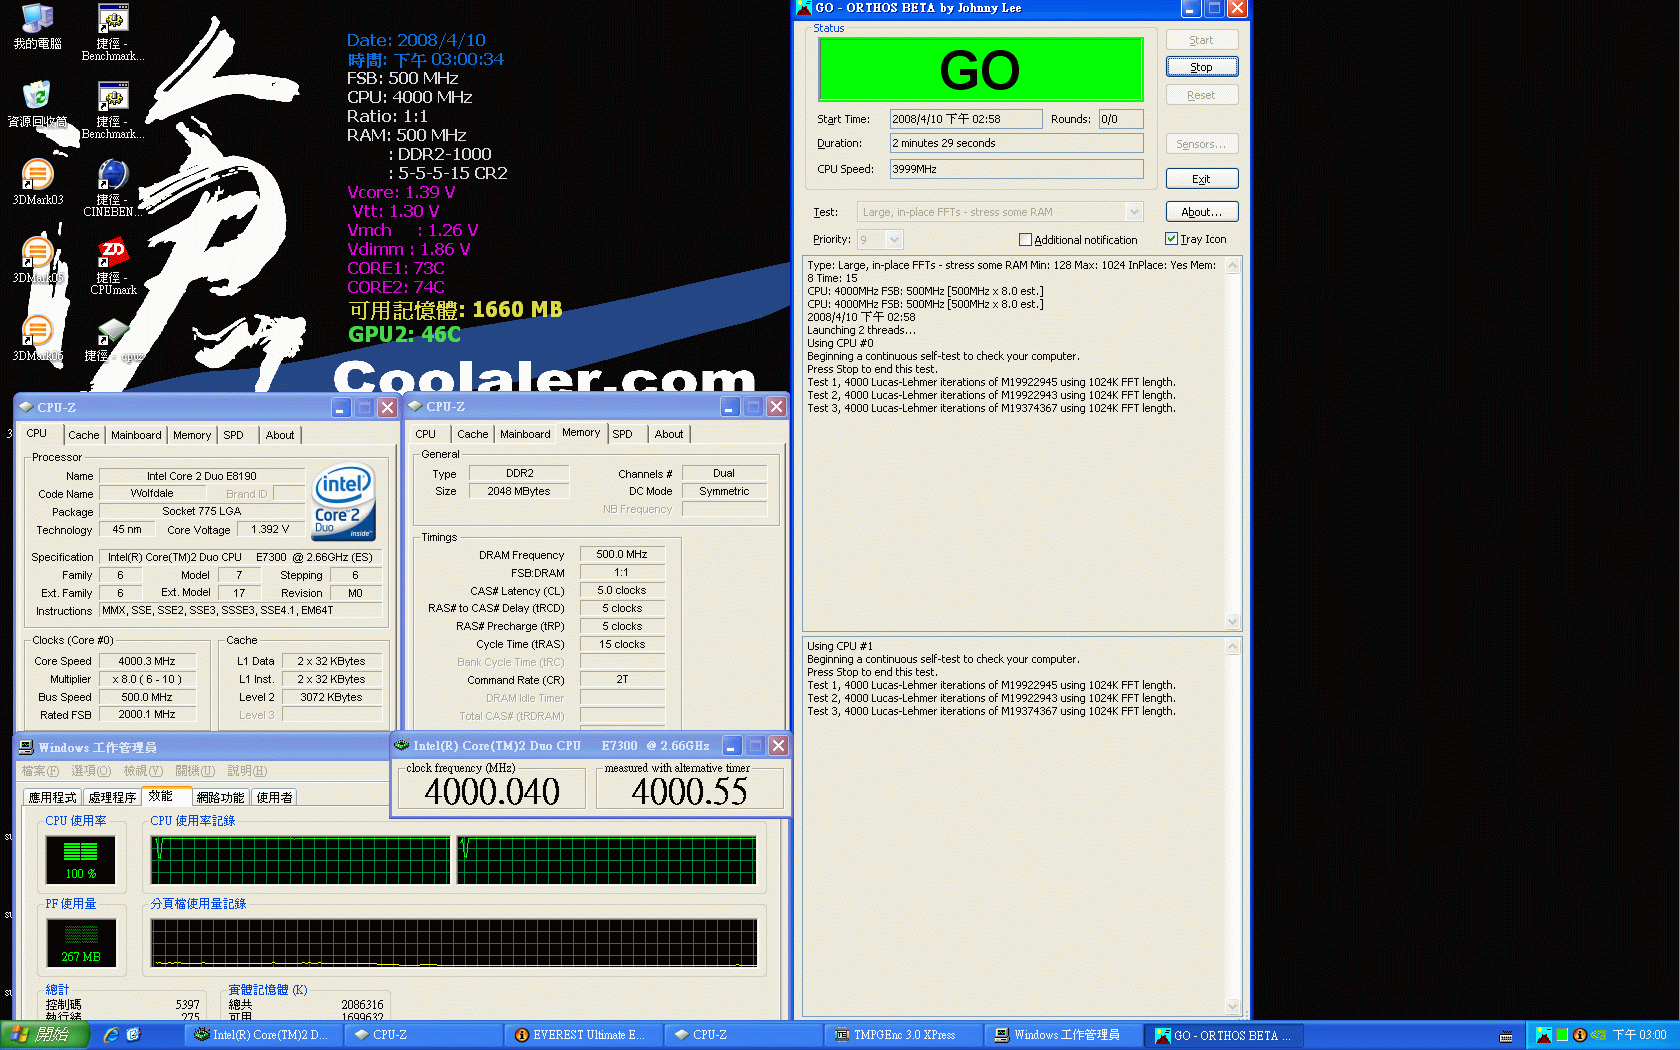The image size is (1680, 1050).
Task: Click the ORTHOS icon in system tray
Action: click(1543, 1035)
